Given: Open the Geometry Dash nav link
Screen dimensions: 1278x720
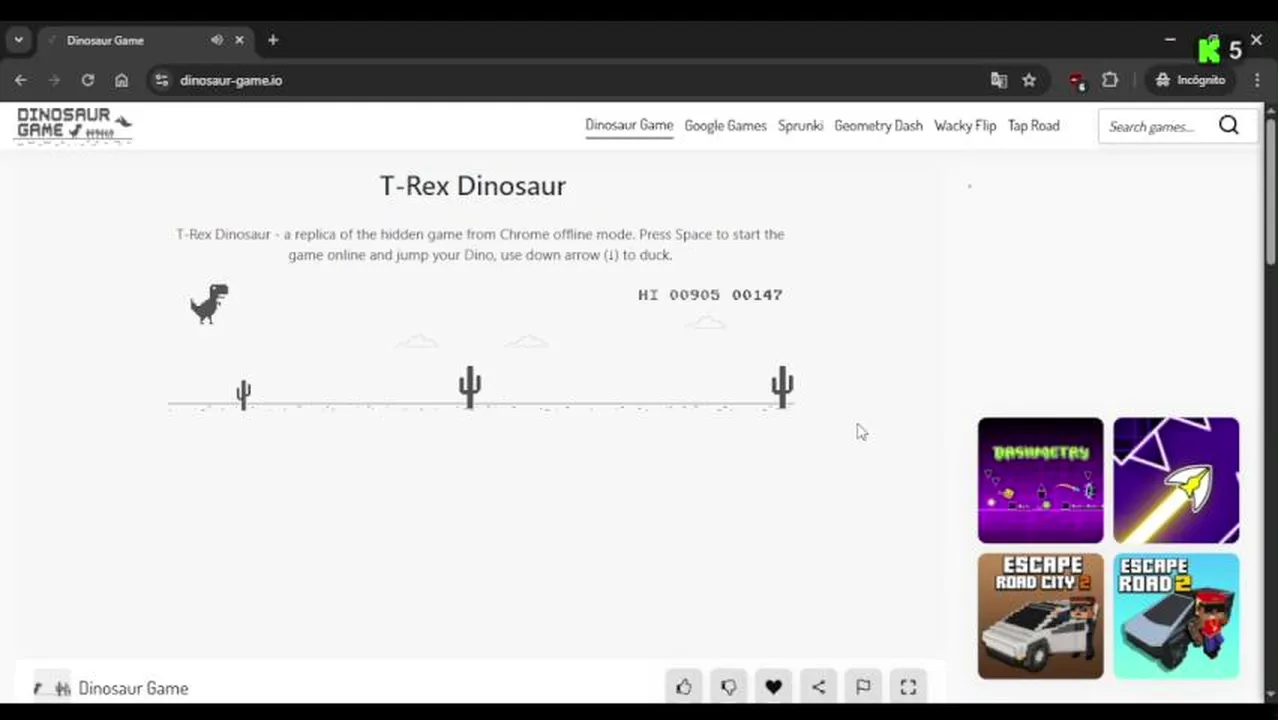Looking at the screenshot, I should (x=878, y=126).
